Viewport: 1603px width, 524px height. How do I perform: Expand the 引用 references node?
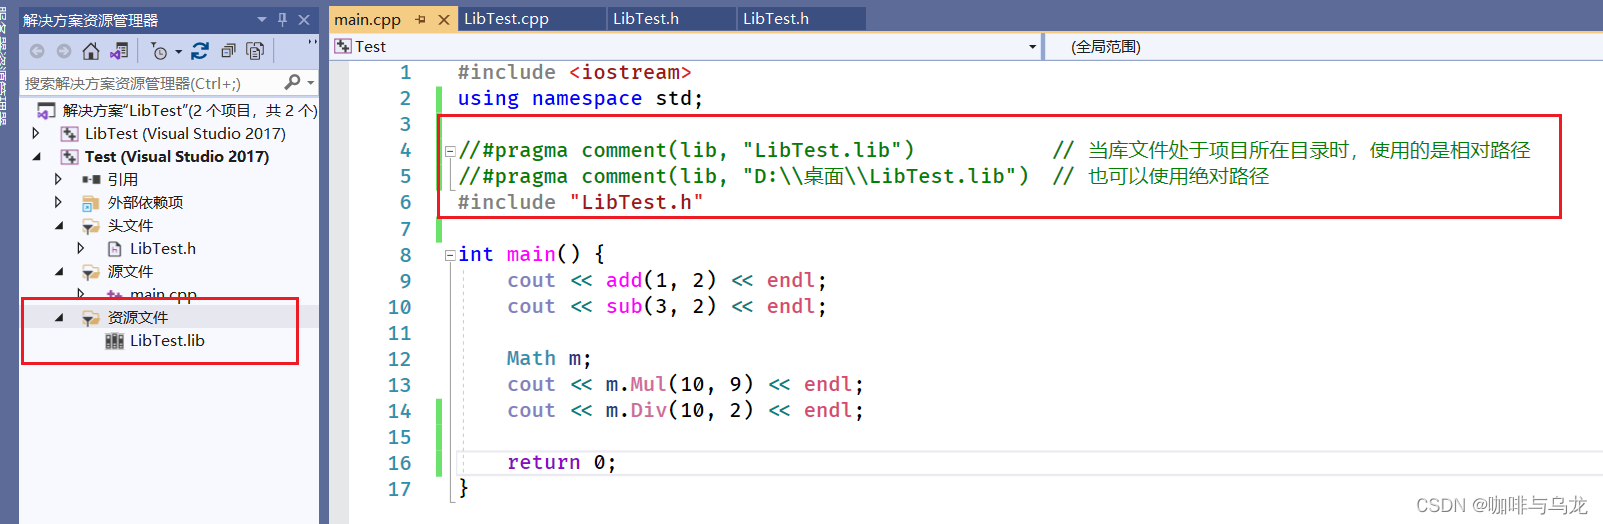pos(58,179)
